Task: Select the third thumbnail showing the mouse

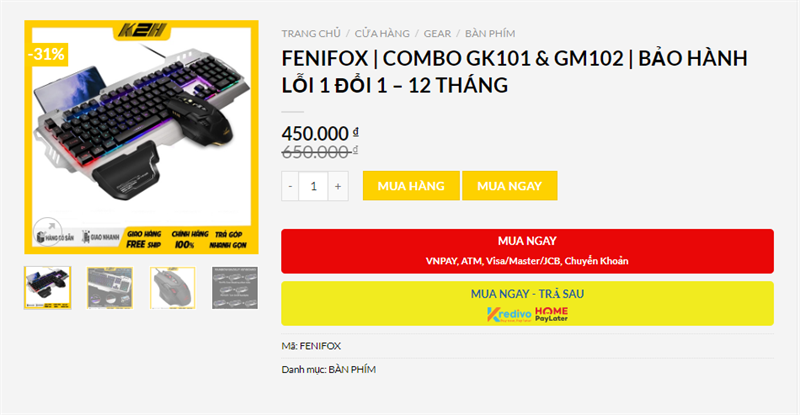Action: point(172,288)
